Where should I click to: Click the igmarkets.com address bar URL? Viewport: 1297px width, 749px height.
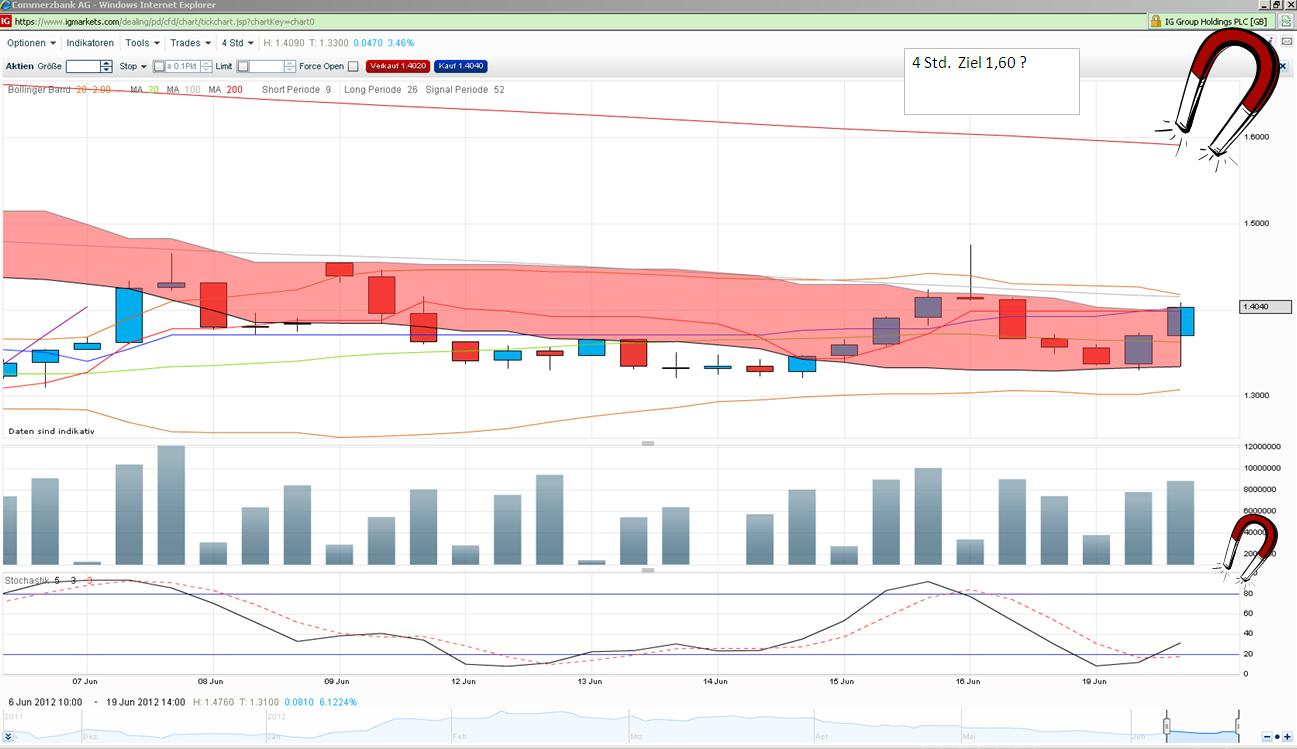click(x=165, y=21)
